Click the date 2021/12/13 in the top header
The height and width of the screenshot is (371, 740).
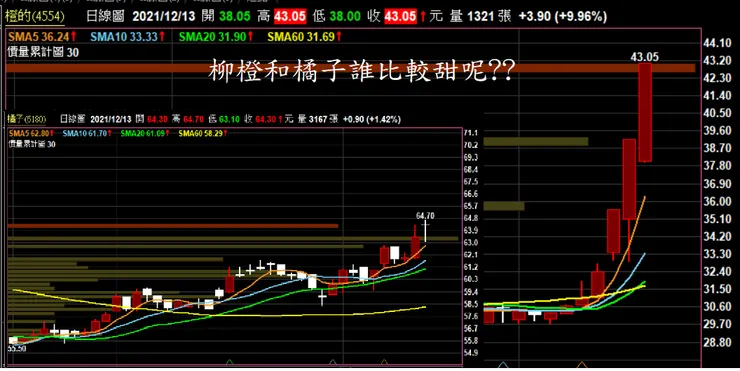[164, 17]
